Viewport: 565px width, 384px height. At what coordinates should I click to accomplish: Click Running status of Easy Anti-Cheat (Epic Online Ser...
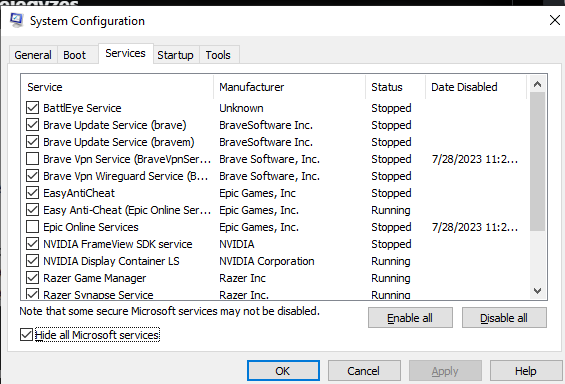click(x=391, y=210)
